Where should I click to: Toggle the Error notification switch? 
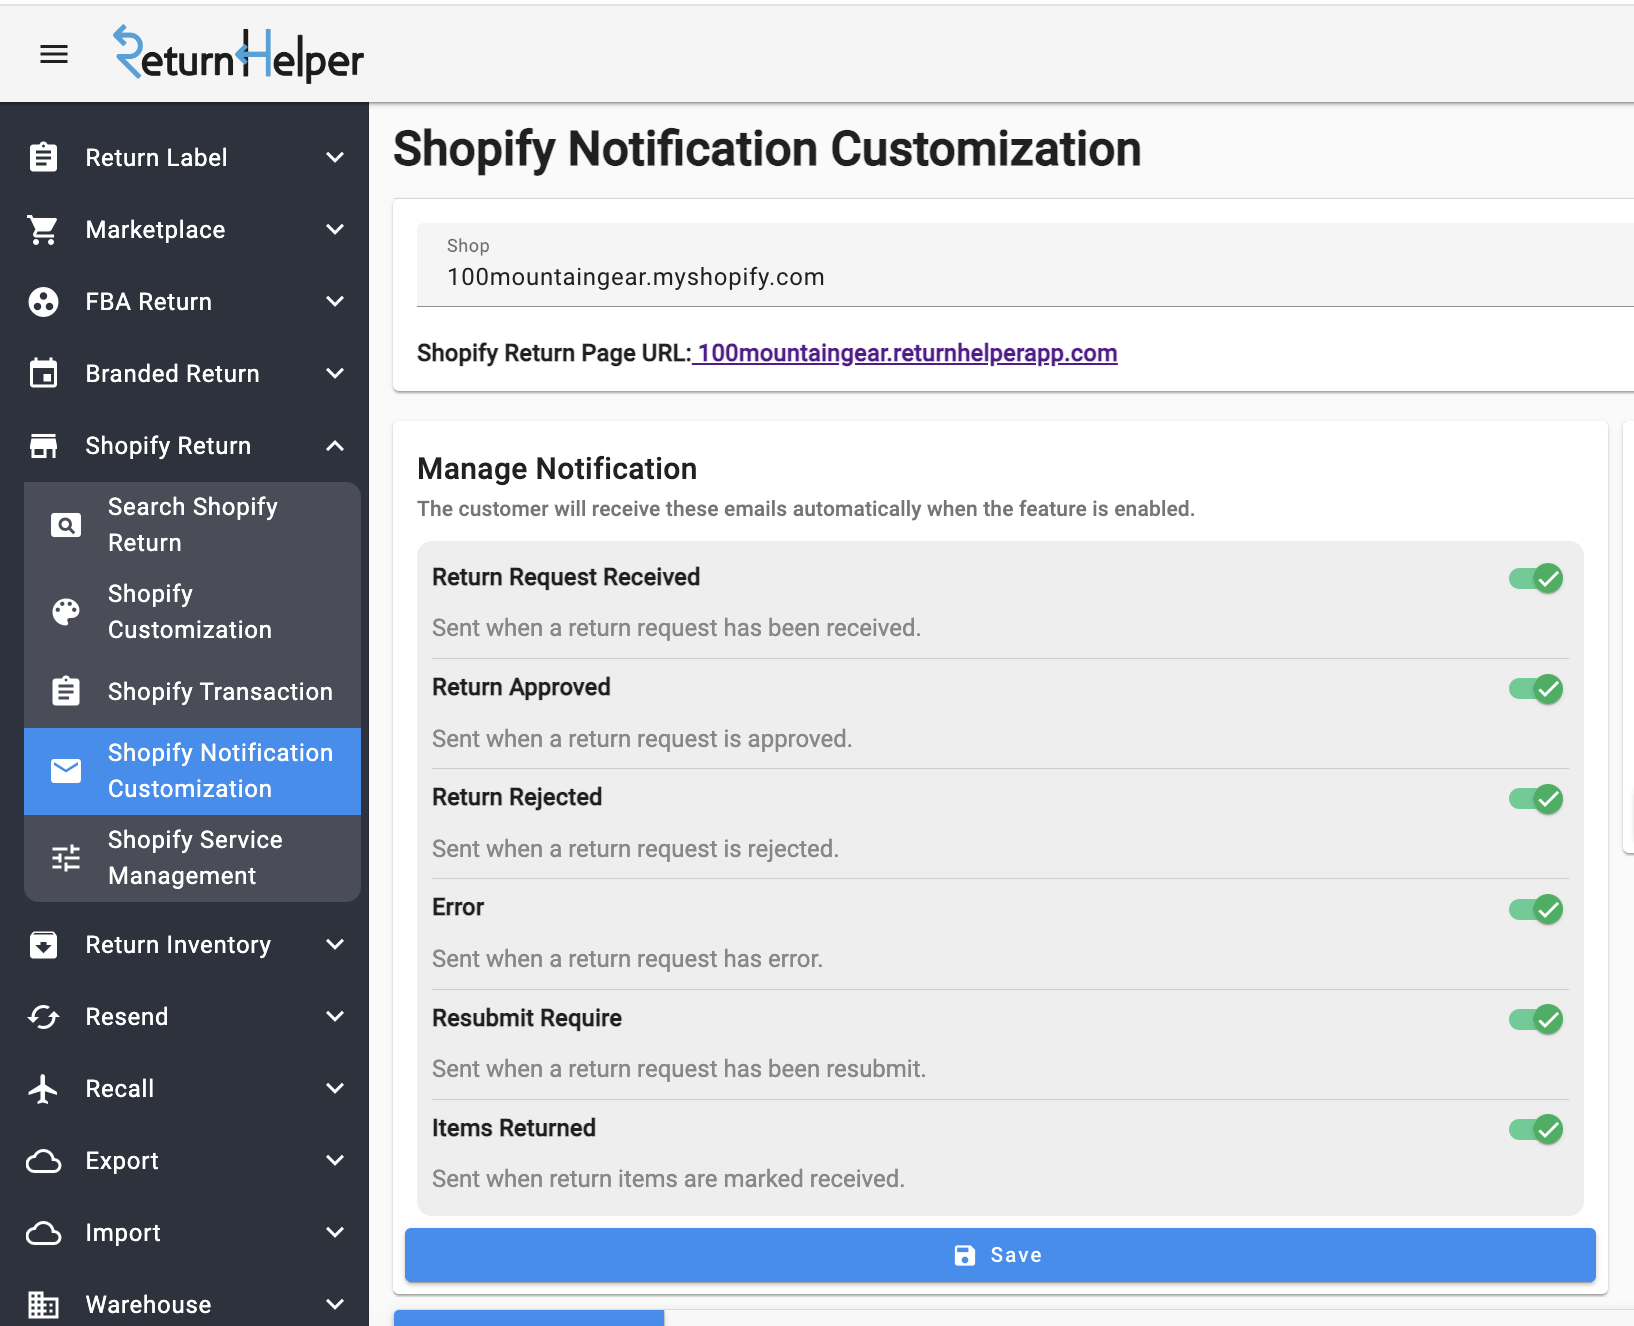click(x=1536, y=909)
